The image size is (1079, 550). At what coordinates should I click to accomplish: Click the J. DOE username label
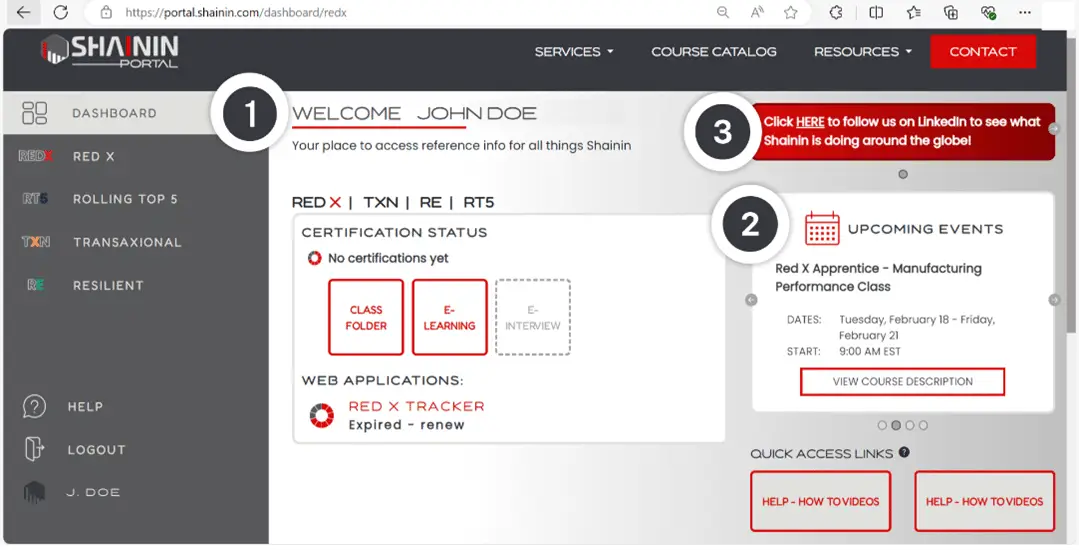94,492
